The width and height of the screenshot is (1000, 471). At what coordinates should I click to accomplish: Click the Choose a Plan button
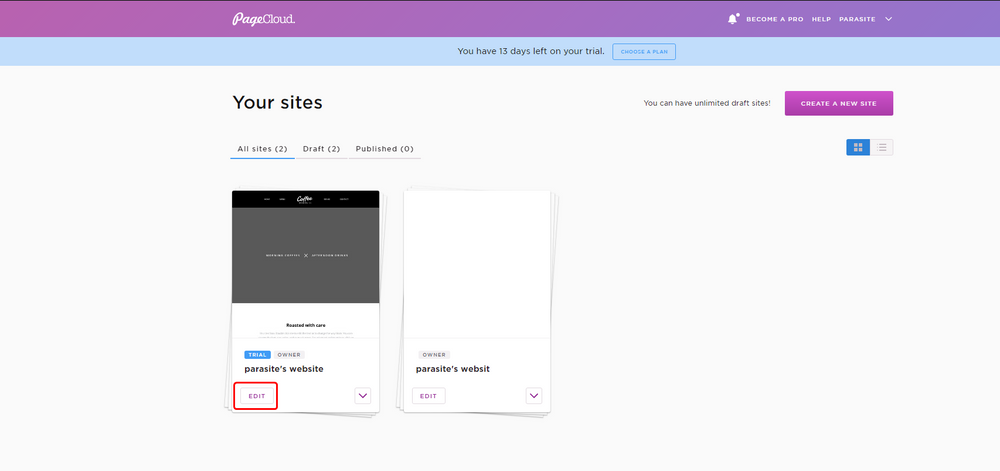[x=643, y=52]
